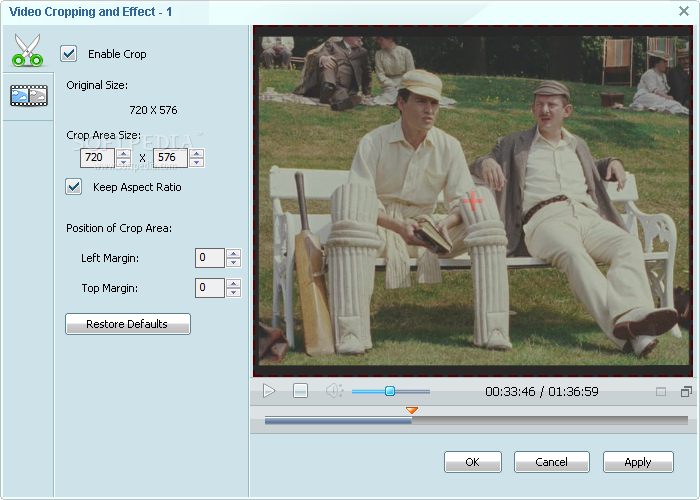Click the red crosshair crop center

472,201
